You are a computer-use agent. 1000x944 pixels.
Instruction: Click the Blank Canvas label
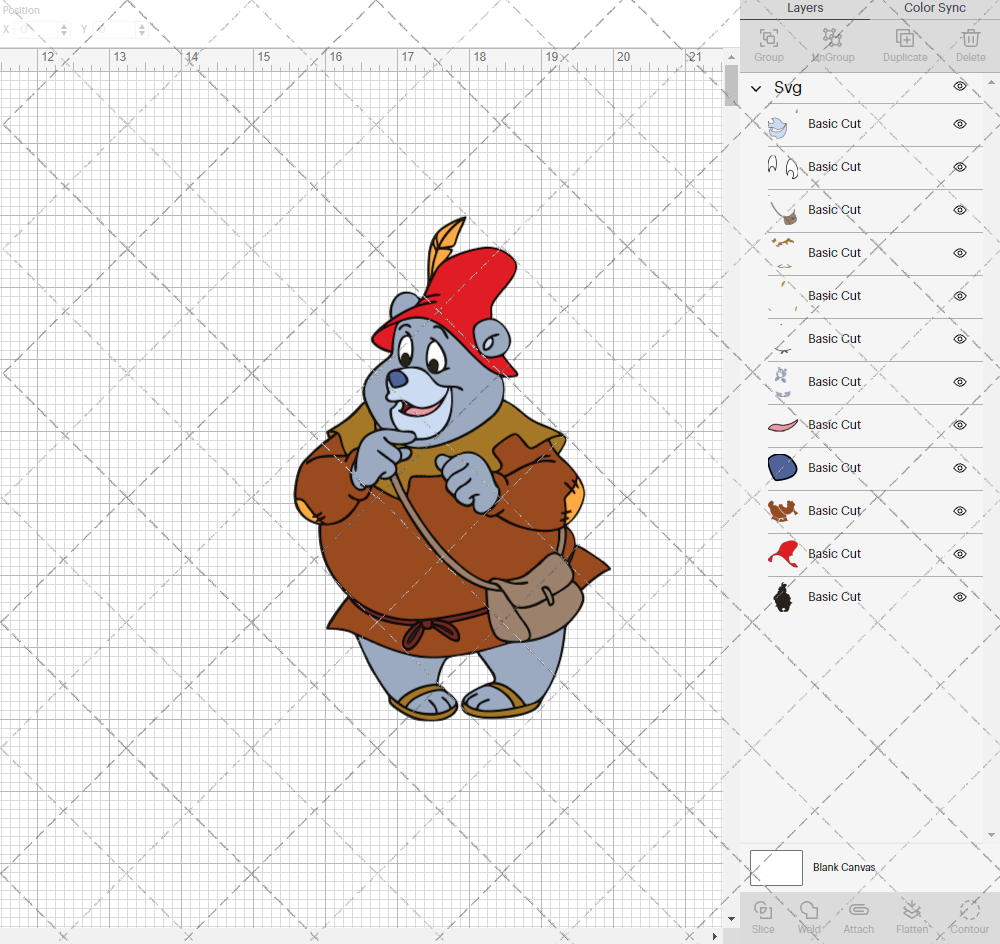tap(844, 867)
